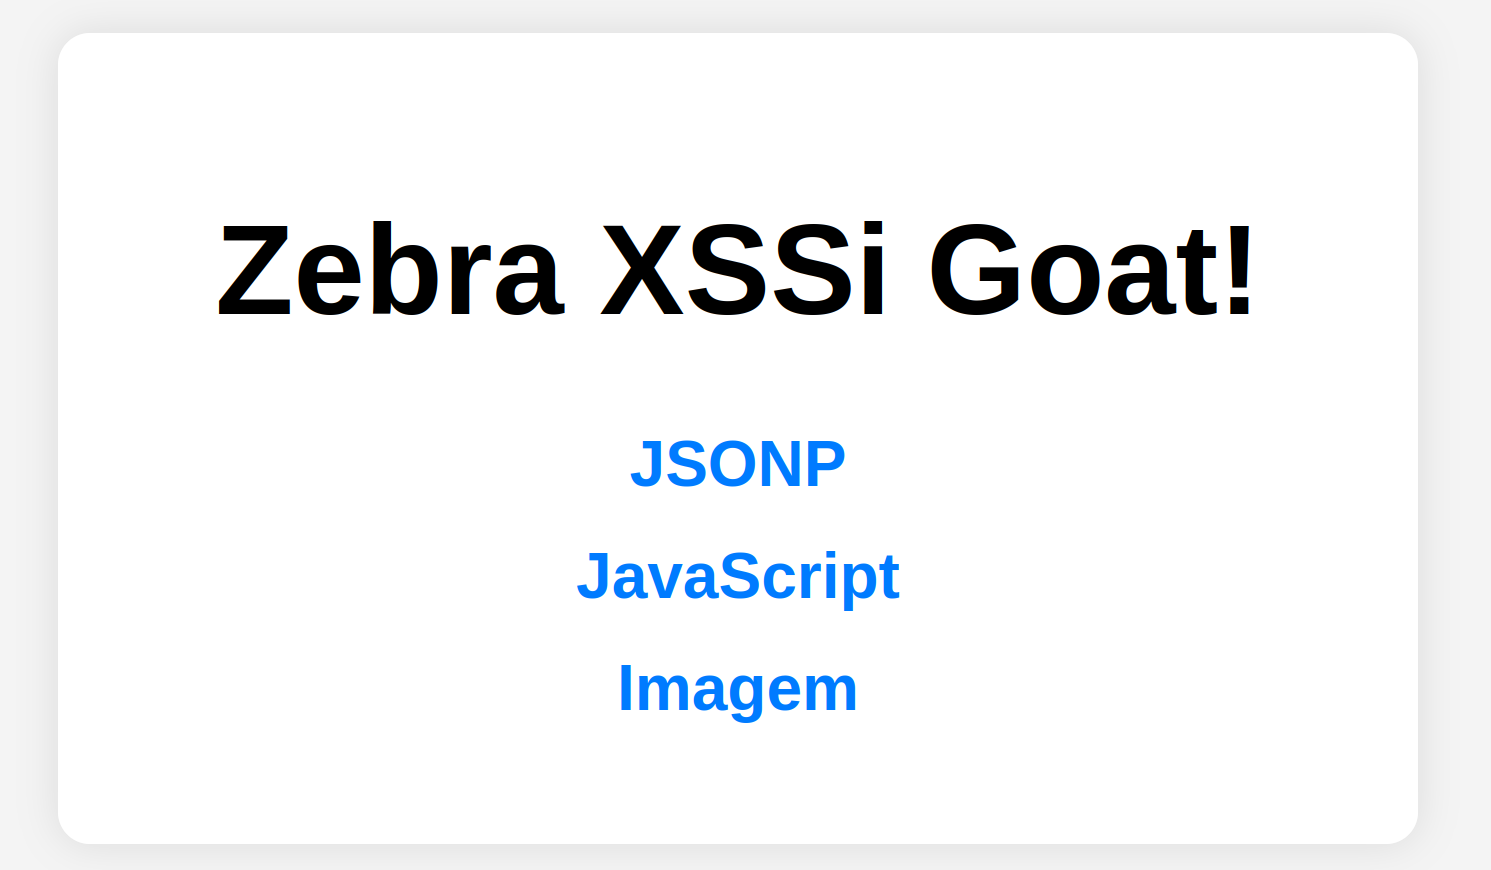Click the 'Zebra XSSi Goat!' heading

pyautogui.click(x=737, y=271)
